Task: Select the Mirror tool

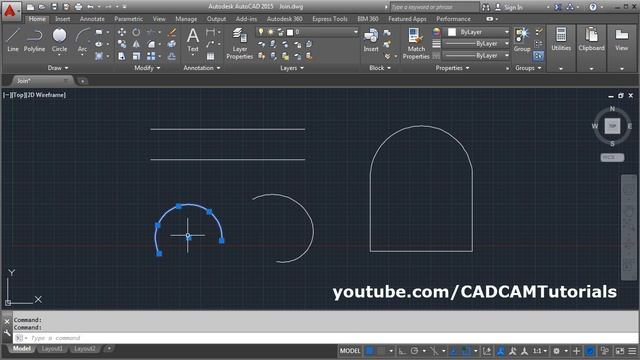Action: [136, 44]
